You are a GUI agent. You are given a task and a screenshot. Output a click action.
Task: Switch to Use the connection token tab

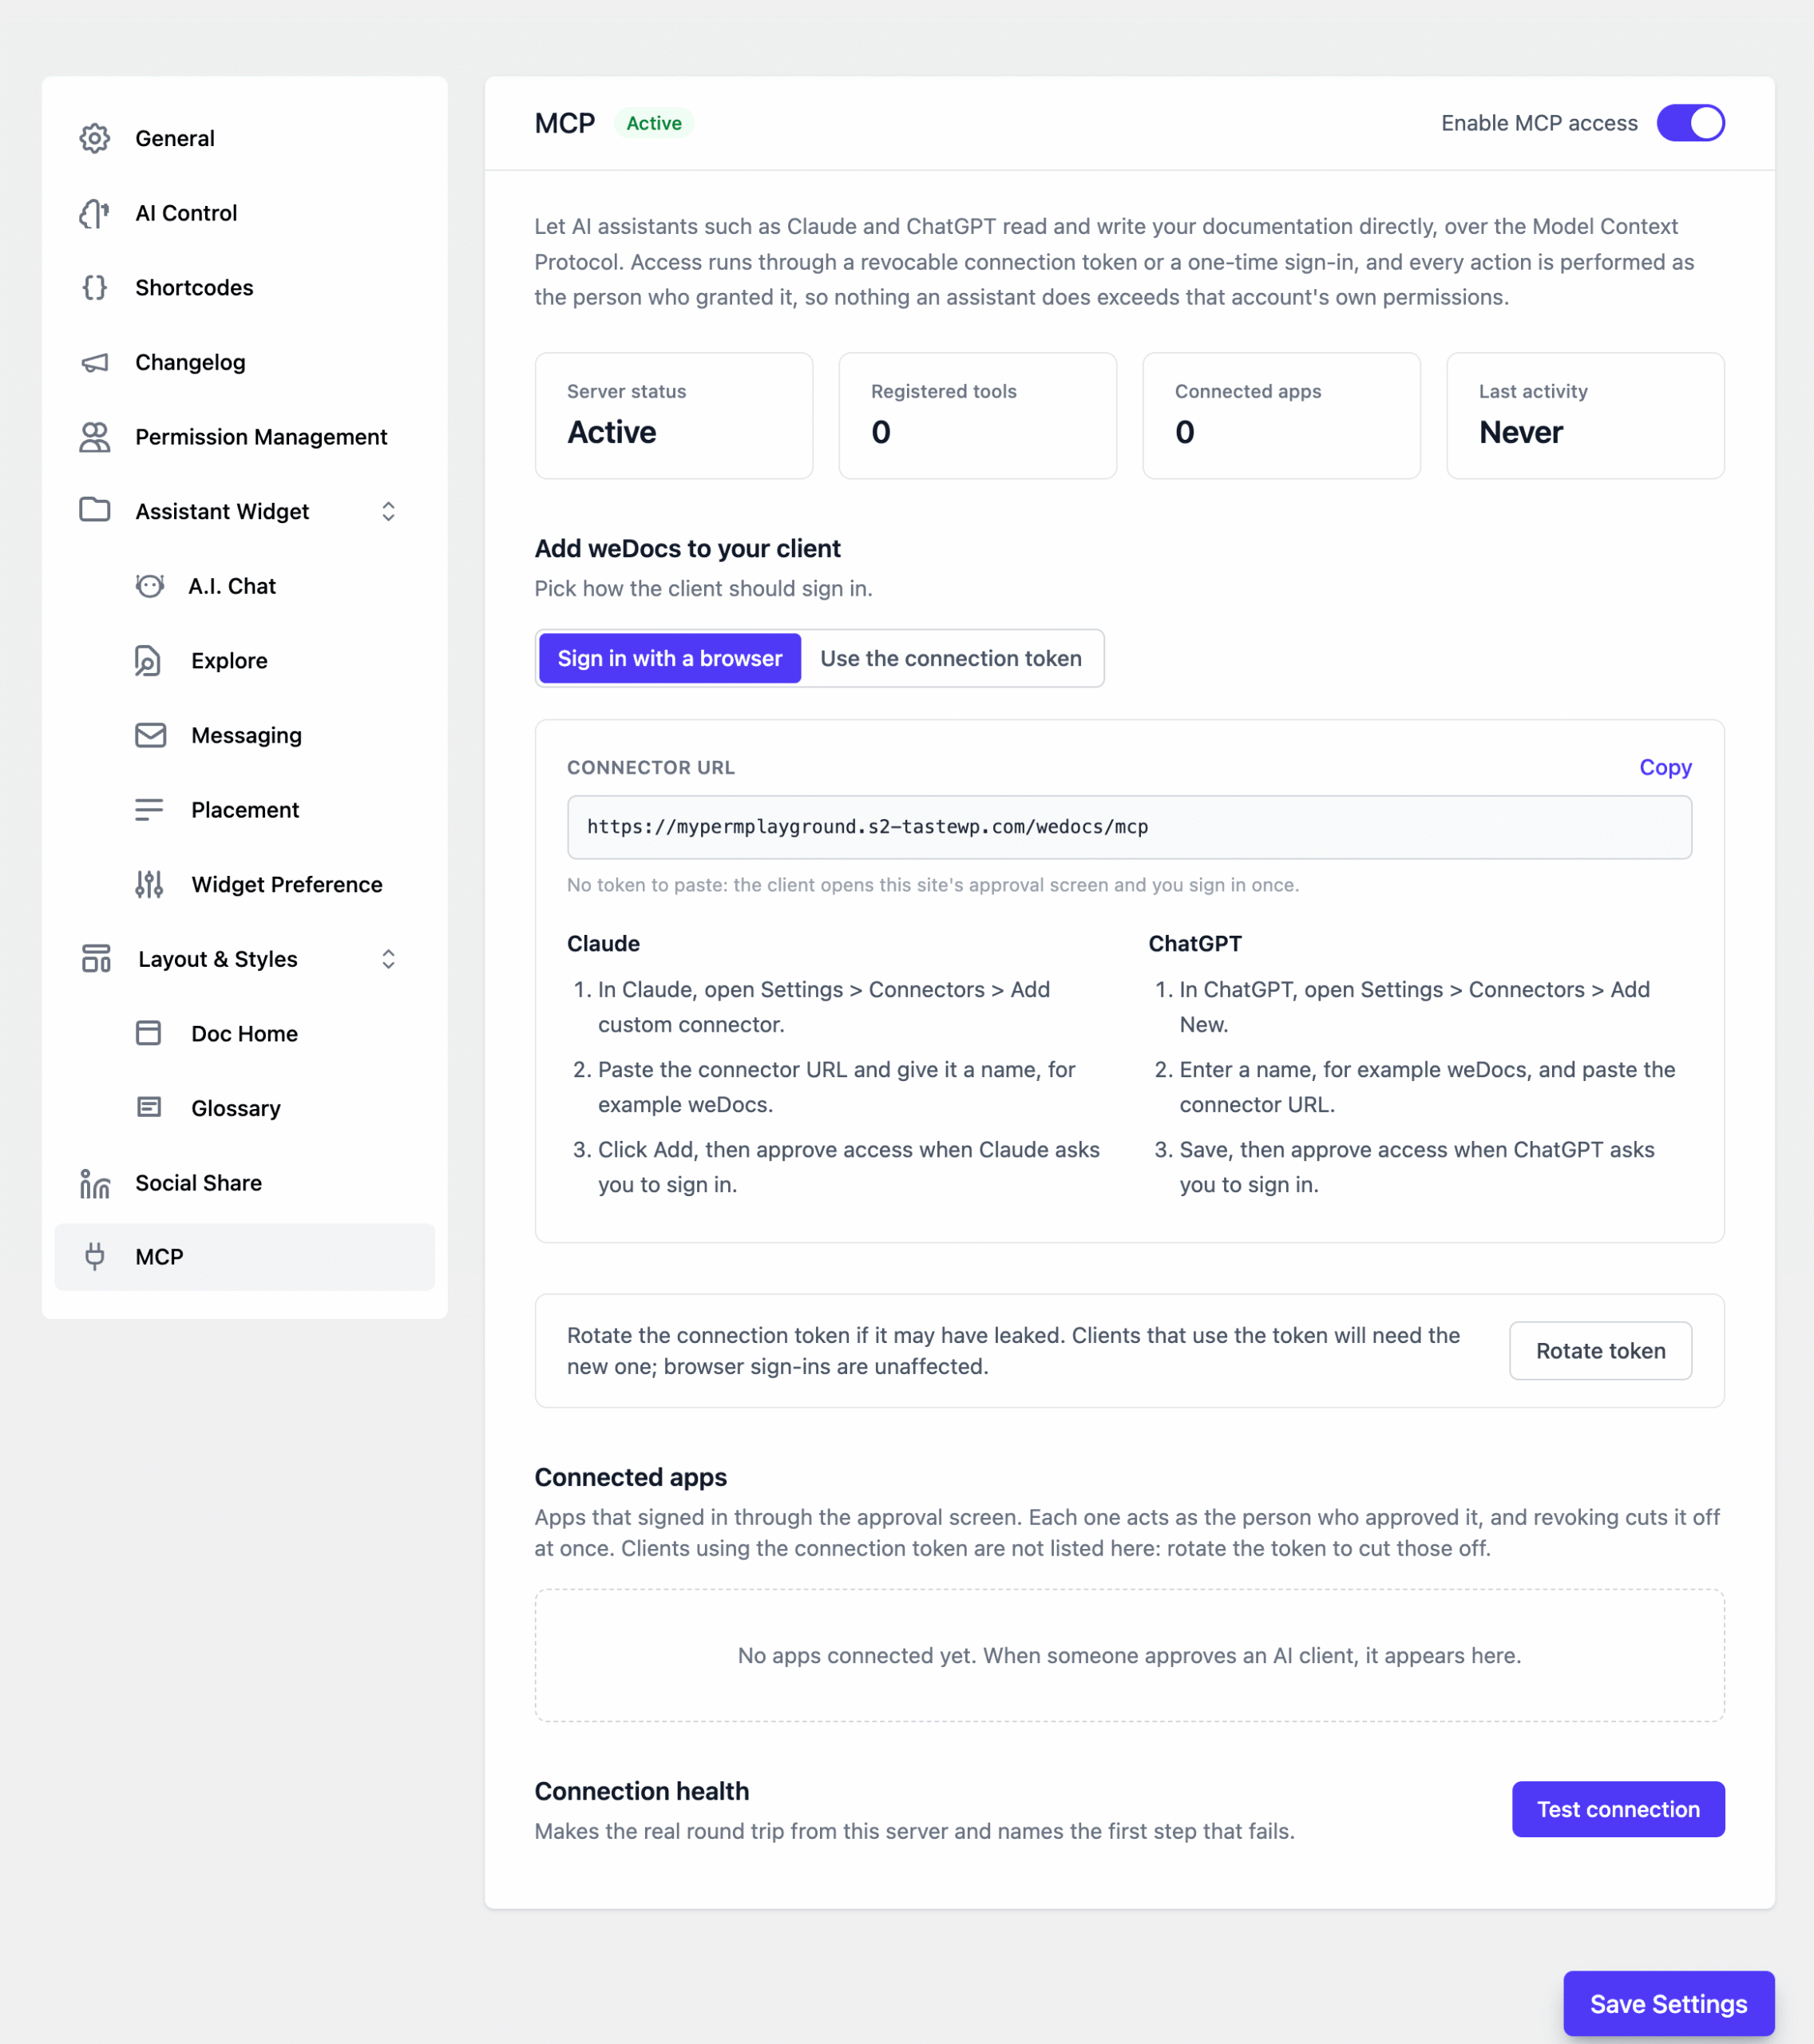coord(951,658)
